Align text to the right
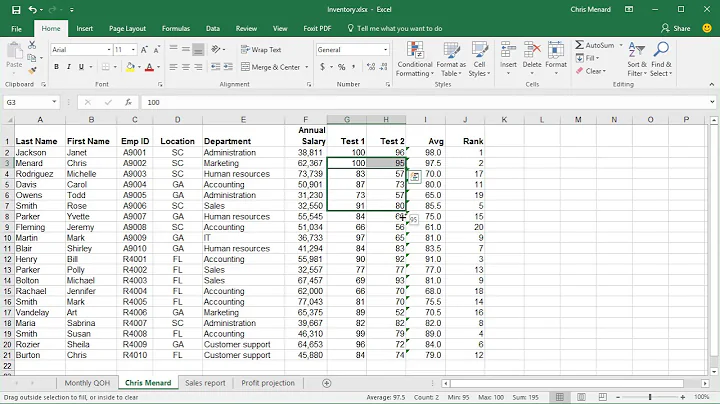The image size is (720, 404). point(198,67)
